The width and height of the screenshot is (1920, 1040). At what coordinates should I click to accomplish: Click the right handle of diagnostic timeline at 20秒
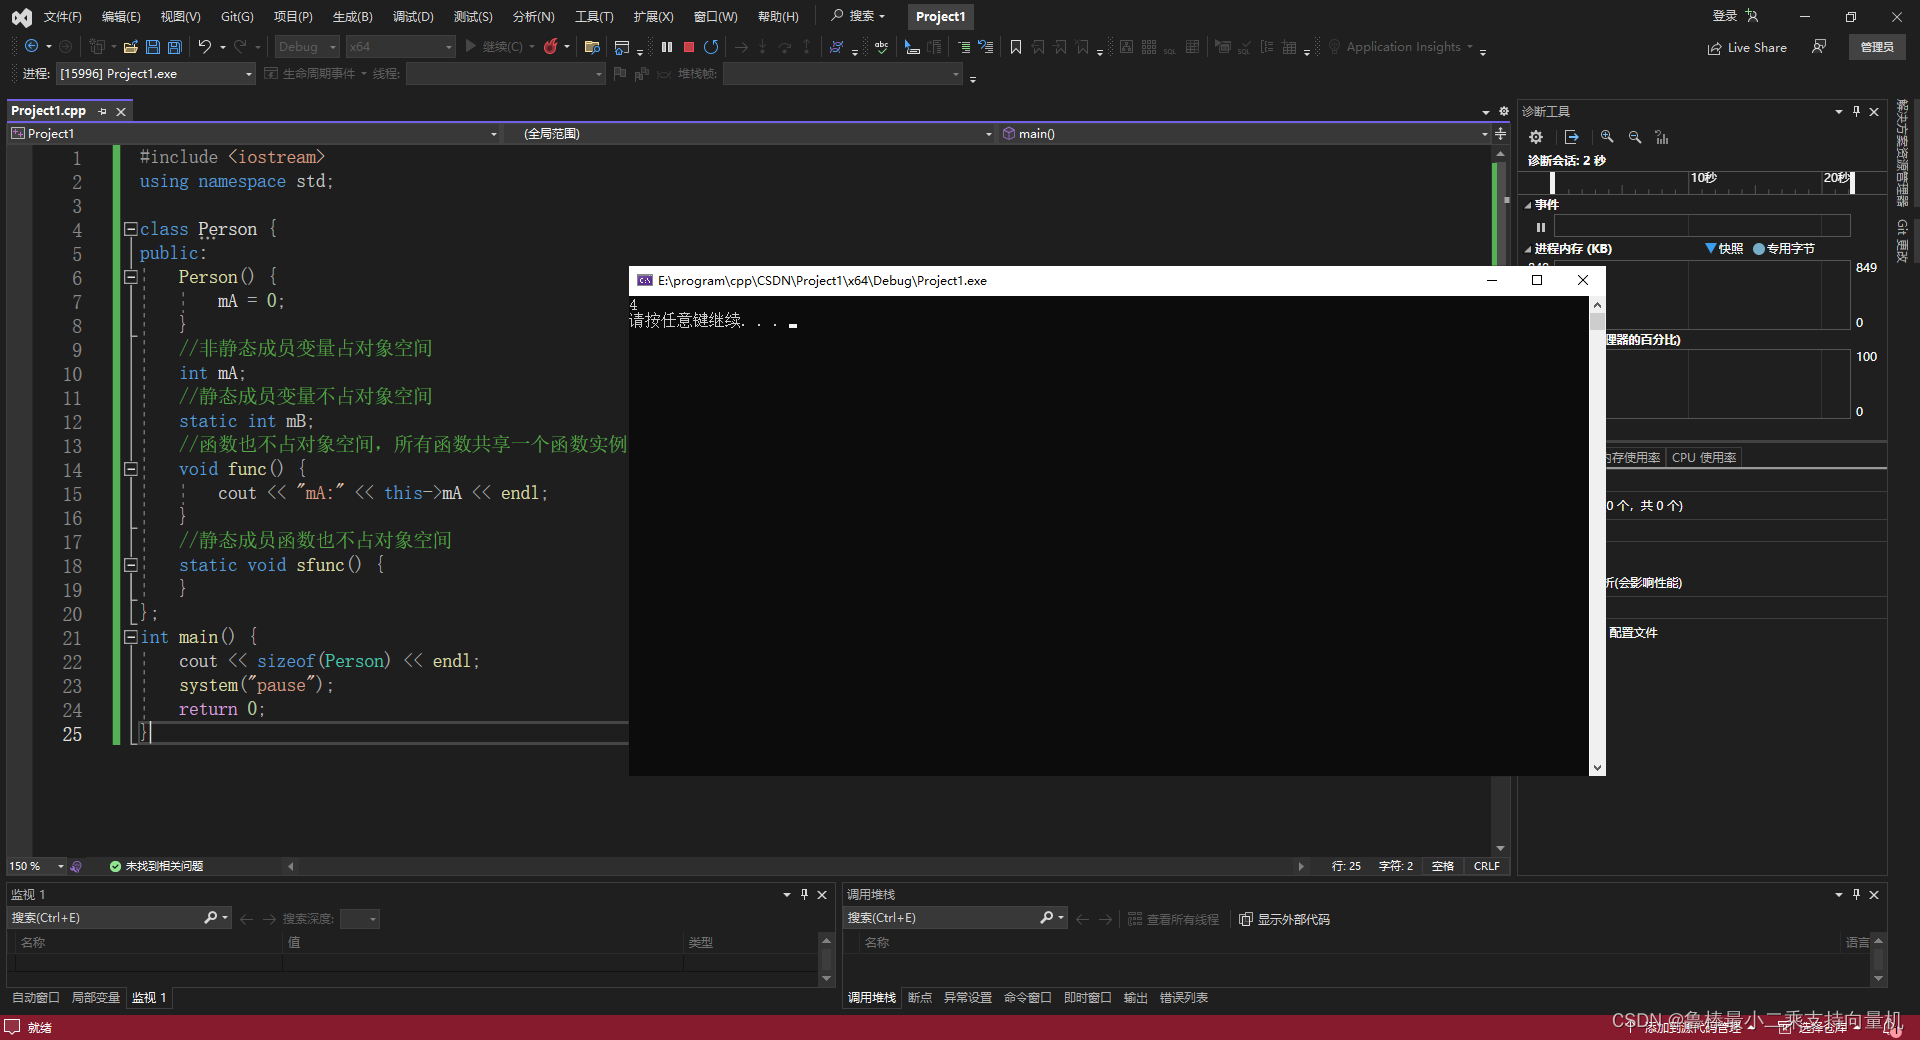coord(1852,182)
